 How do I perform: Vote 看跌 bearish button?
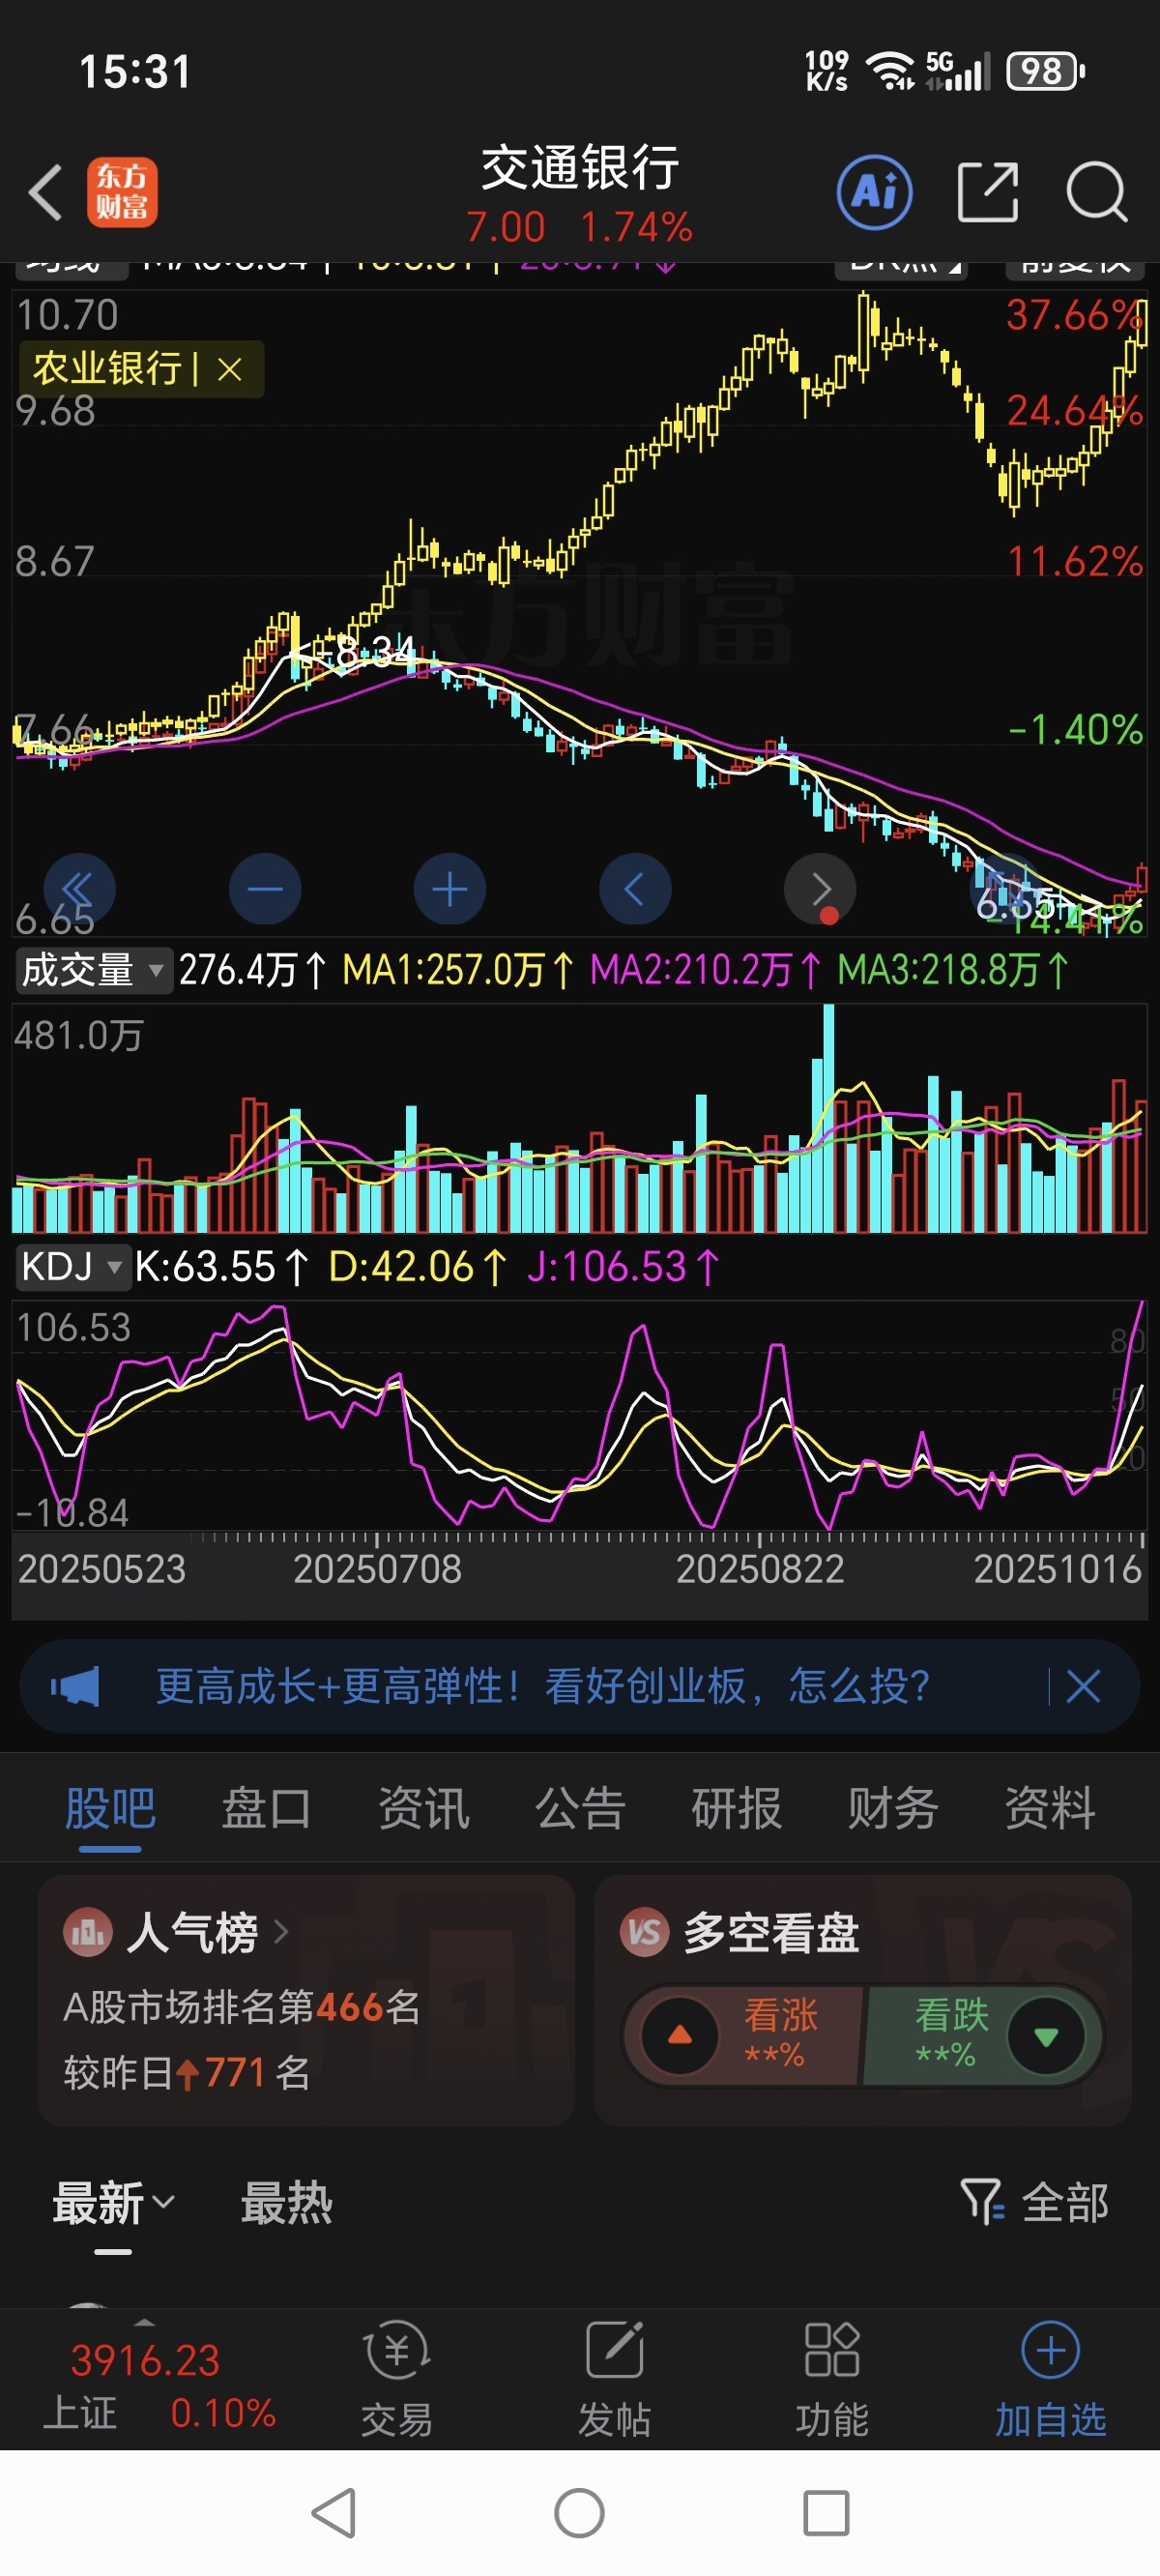[983, 2035]
